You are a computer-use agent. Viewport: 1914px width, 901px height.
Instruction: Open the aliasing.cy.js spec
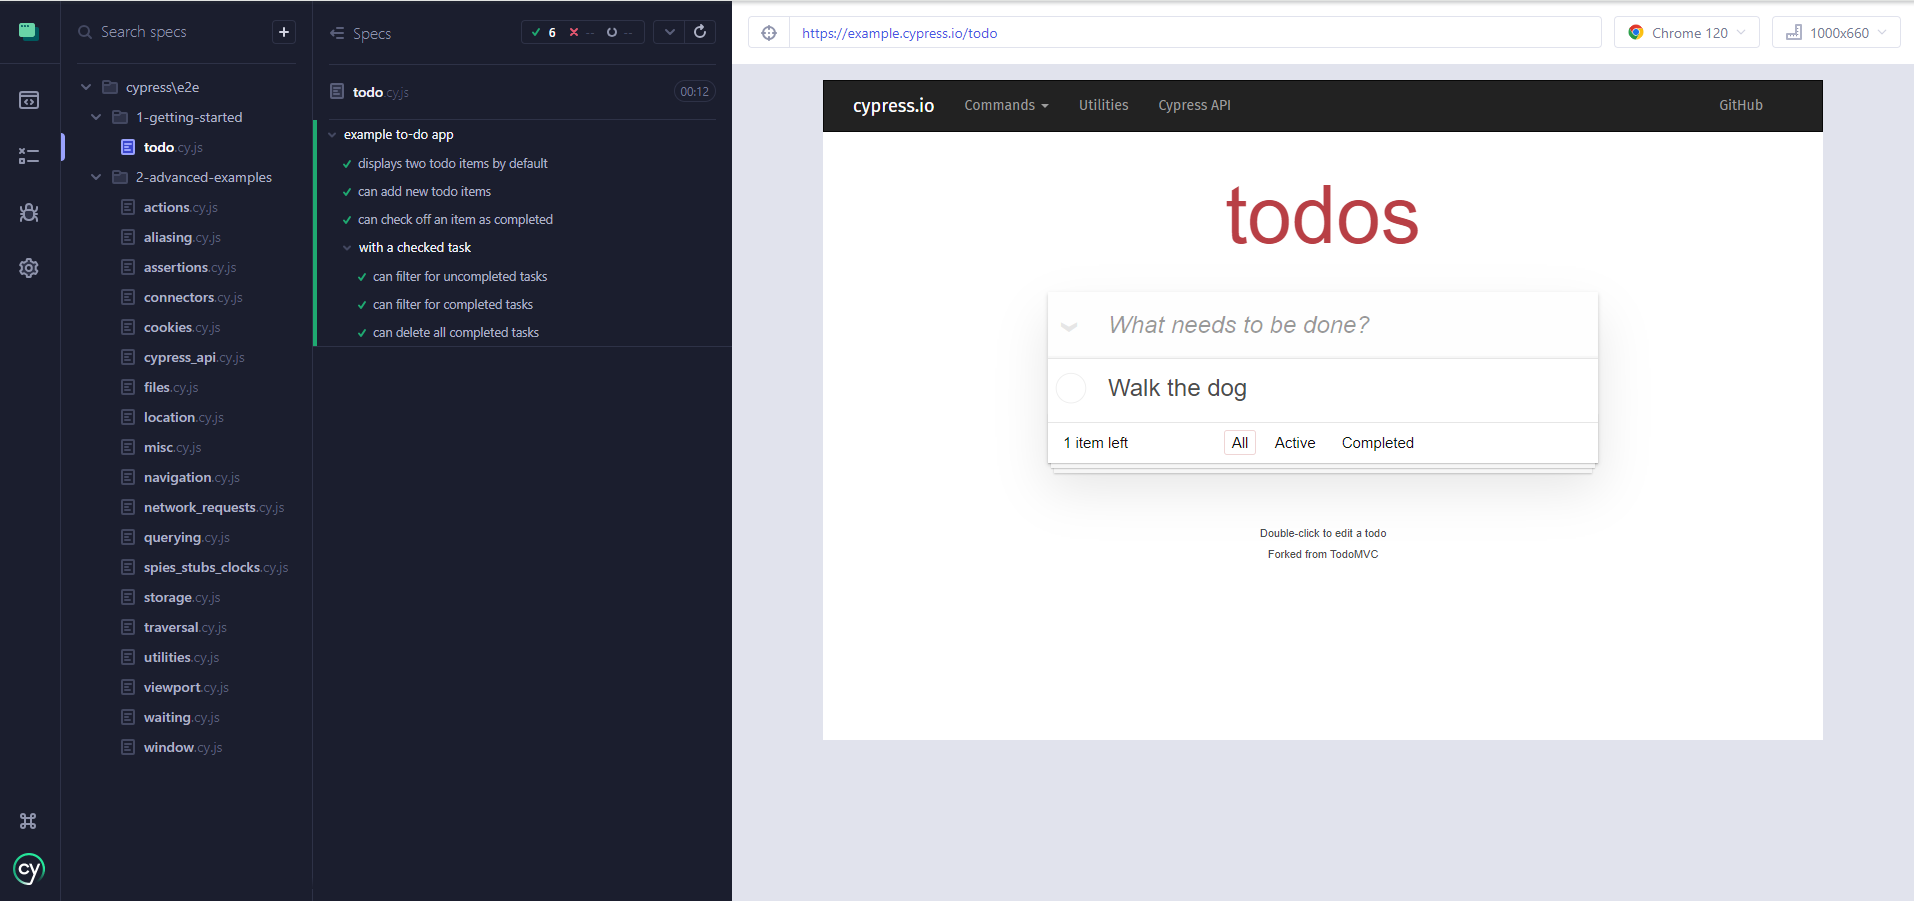click(181, 237)
